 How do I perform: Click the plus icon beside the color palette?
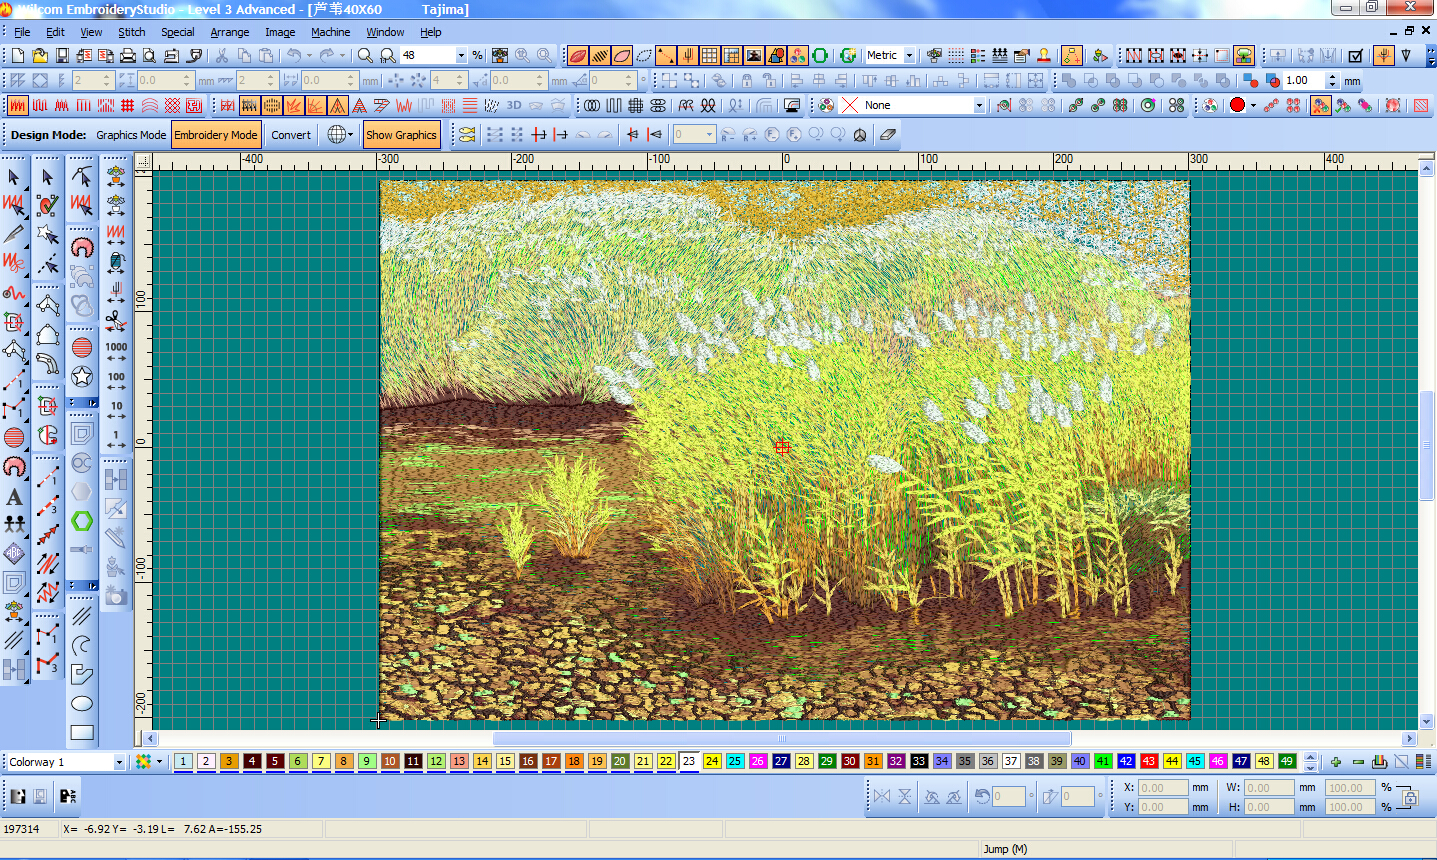[x=1336, y=762]
